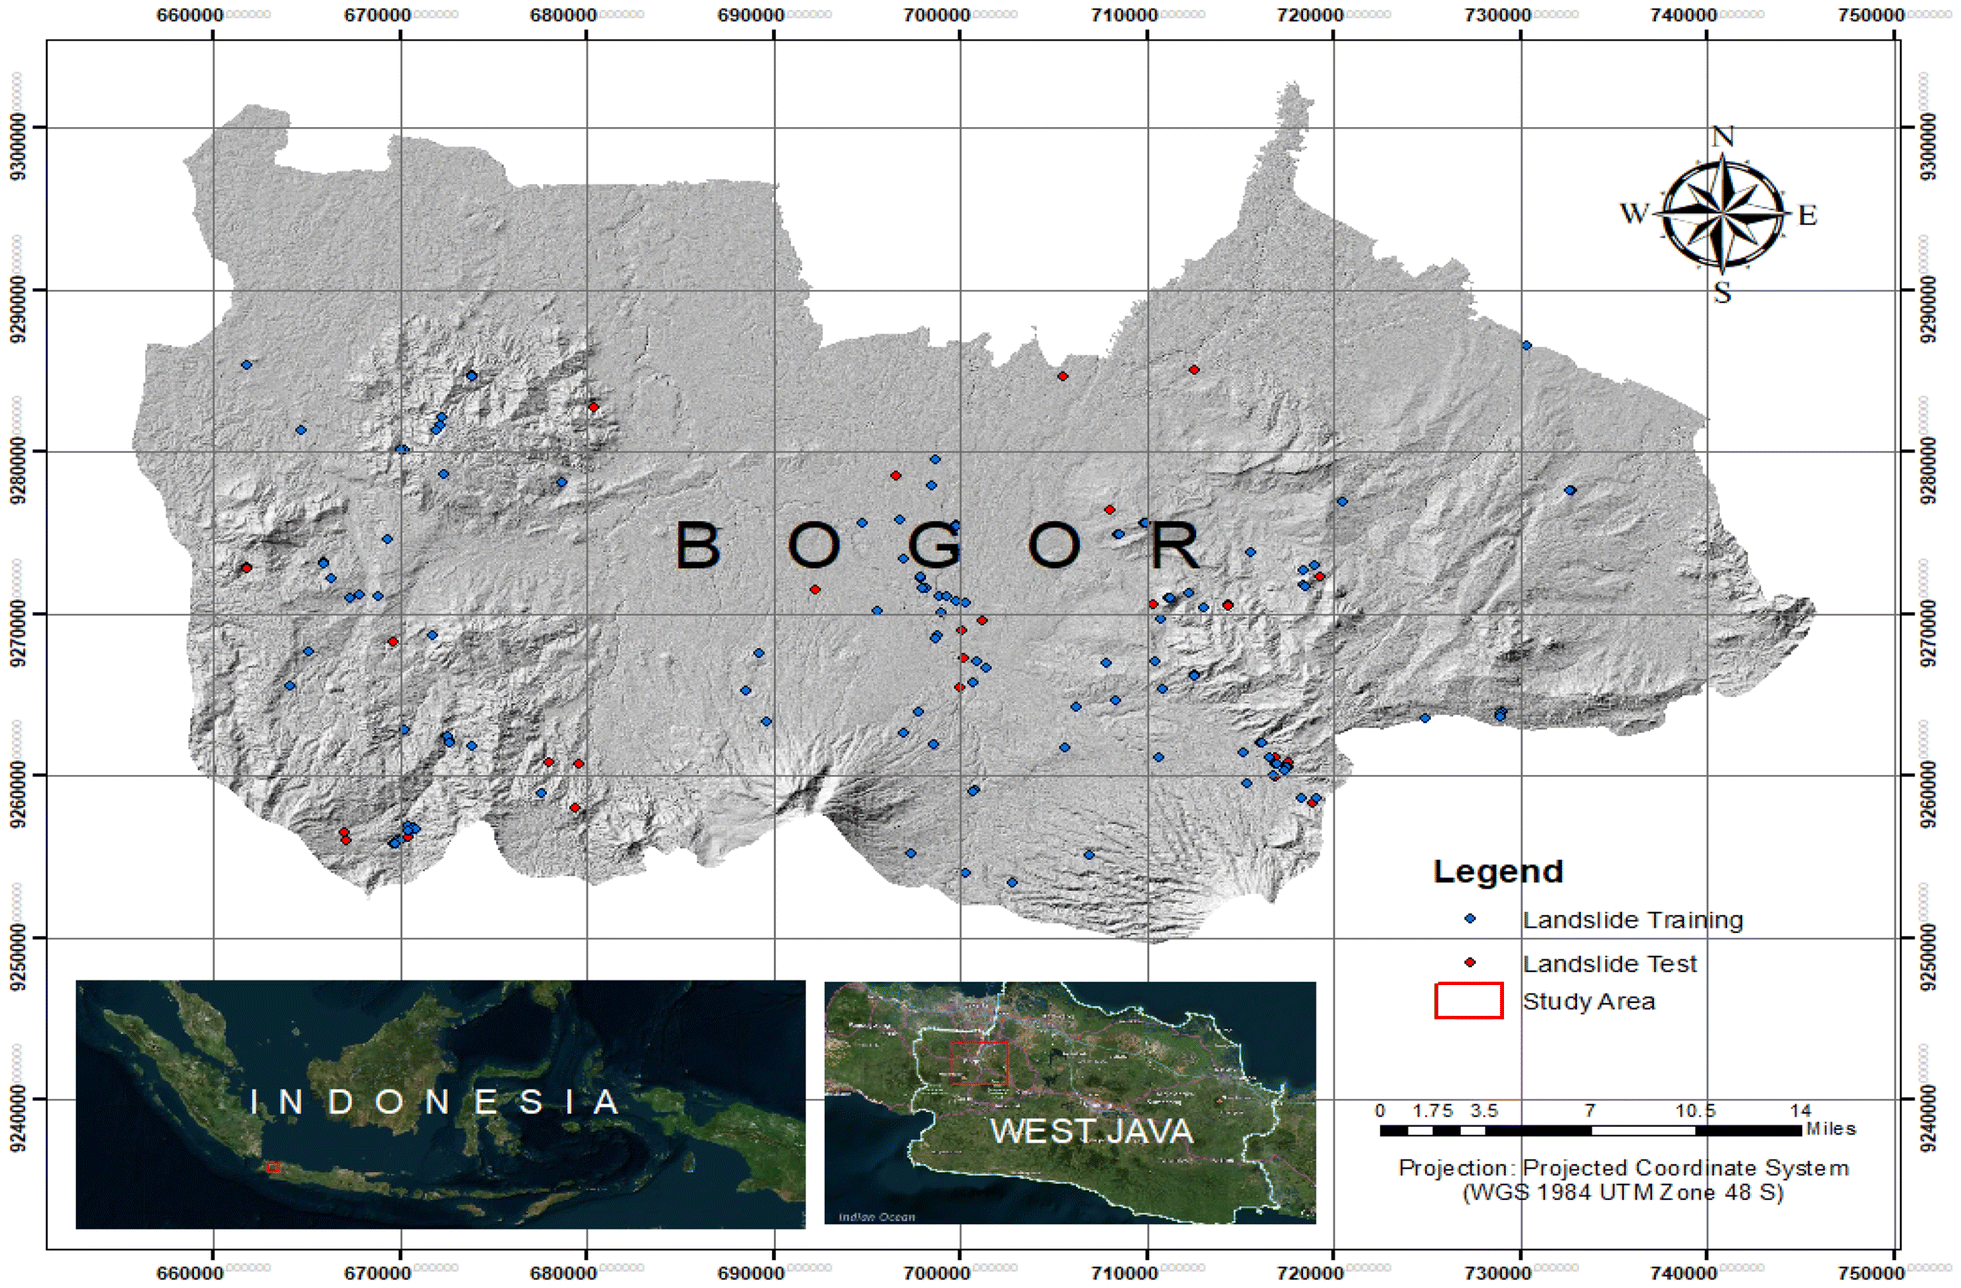Click the "S" letter below the compass

coord(1722,293)
